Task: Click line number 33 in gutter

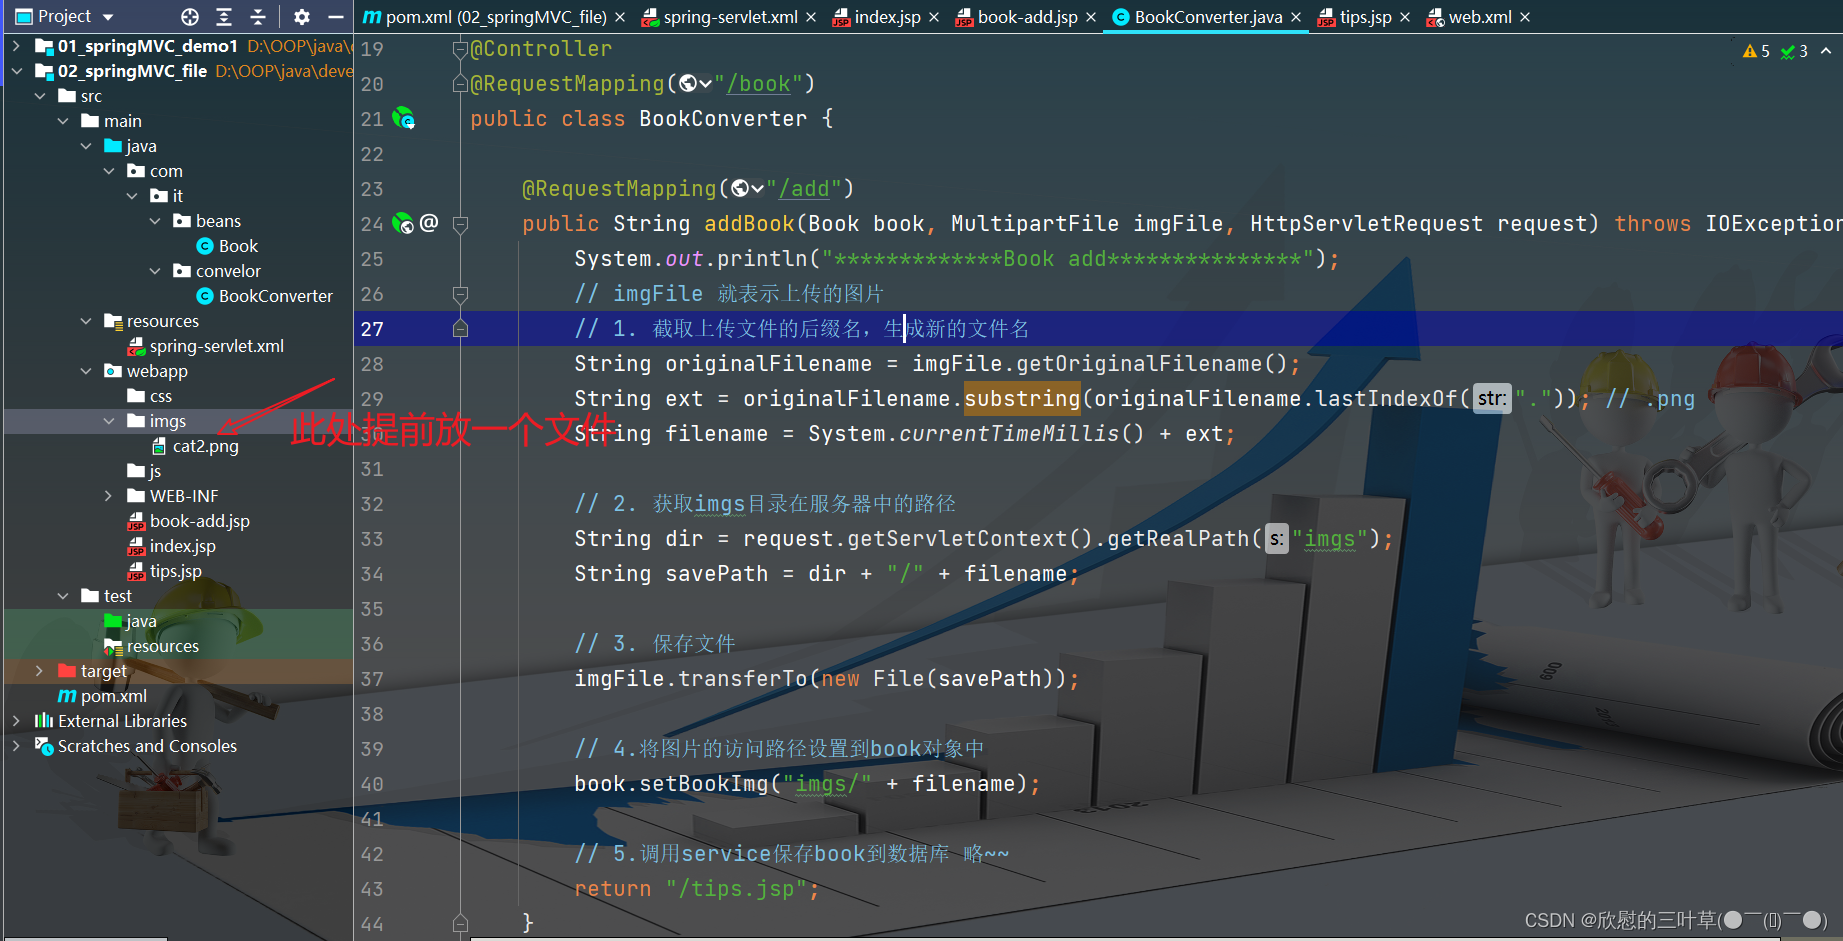Action: click(x=372, y=539)
